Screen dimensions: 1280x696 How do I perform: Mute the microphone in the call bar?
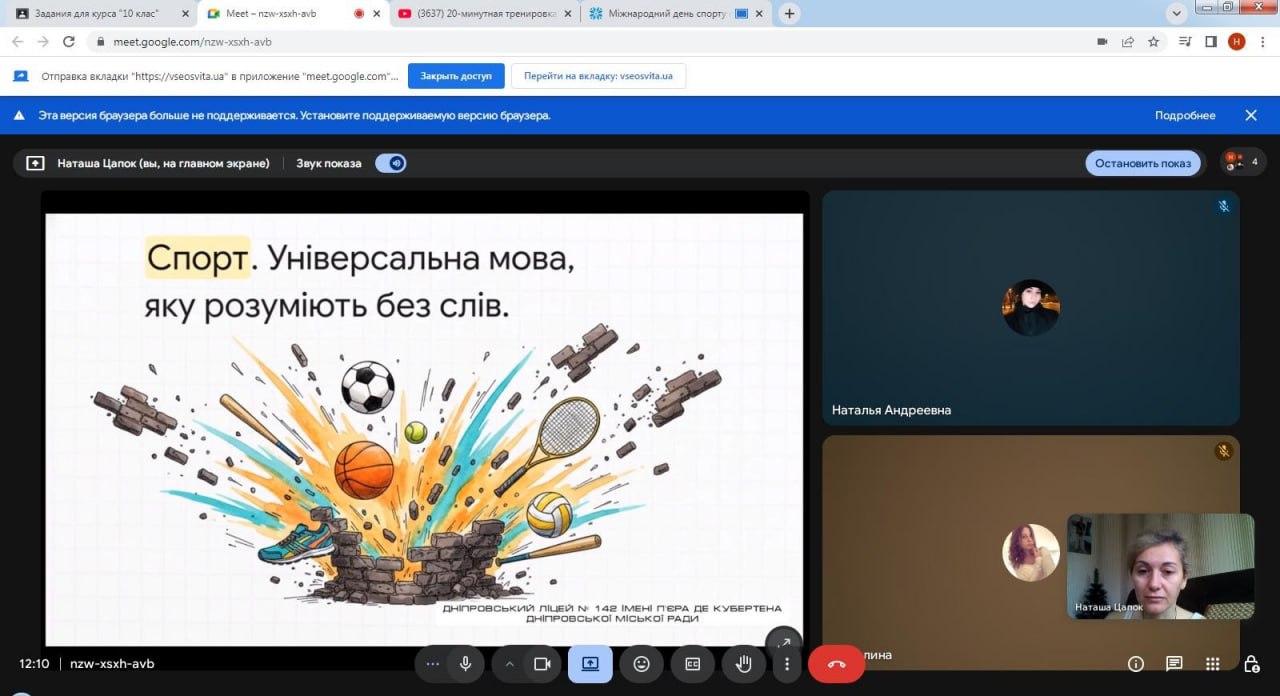[465, 664]
